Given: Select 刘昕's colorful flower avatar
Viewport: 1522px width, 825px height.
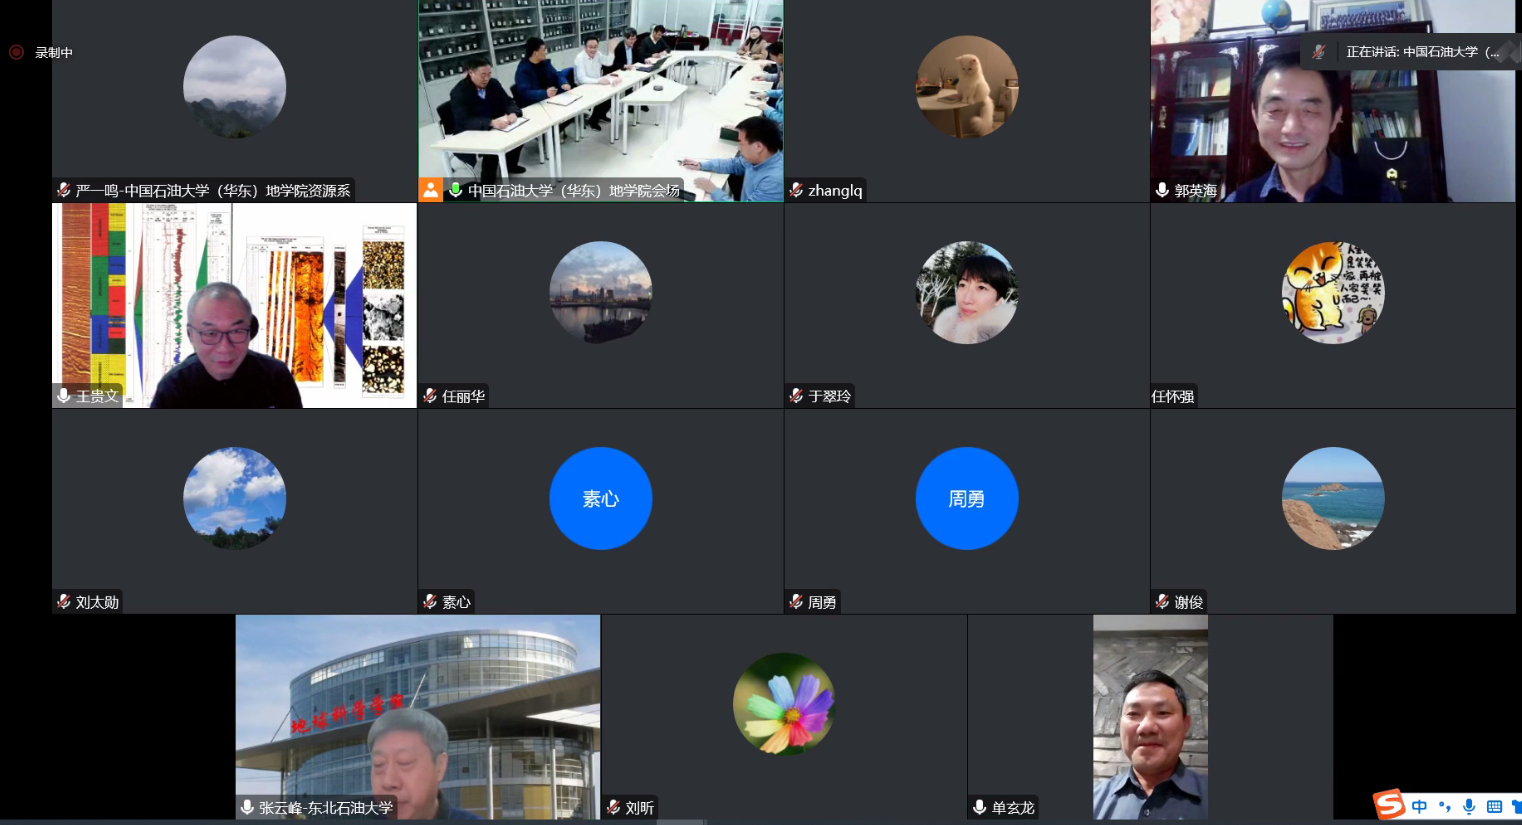Looking at the screenshot, I should click(x=783, y=703).
